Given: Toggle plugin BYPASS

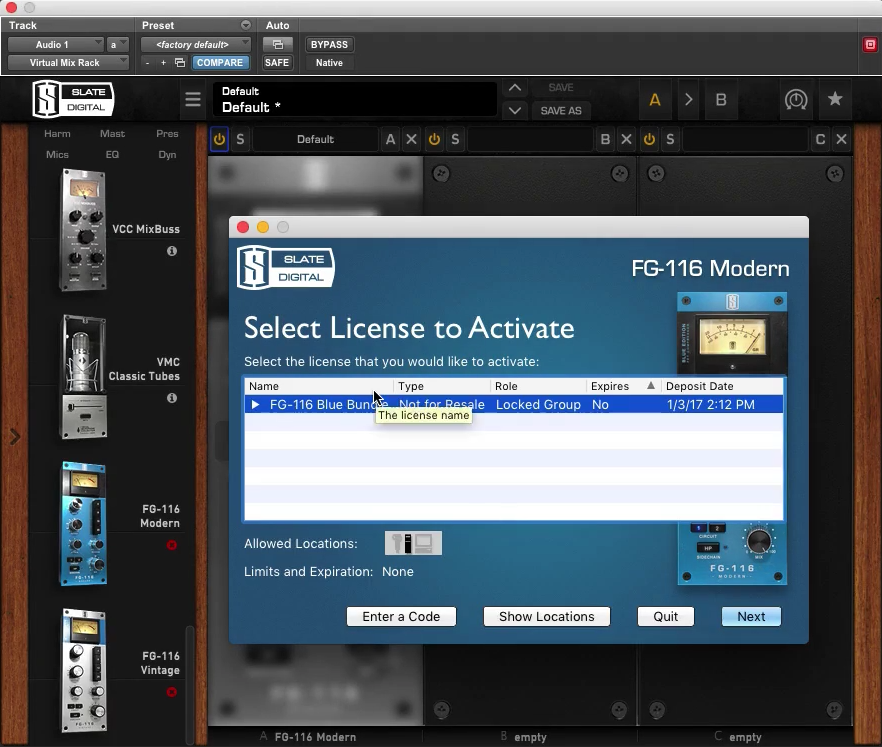Looking at the screenshot, I should (x=329, y=44).
